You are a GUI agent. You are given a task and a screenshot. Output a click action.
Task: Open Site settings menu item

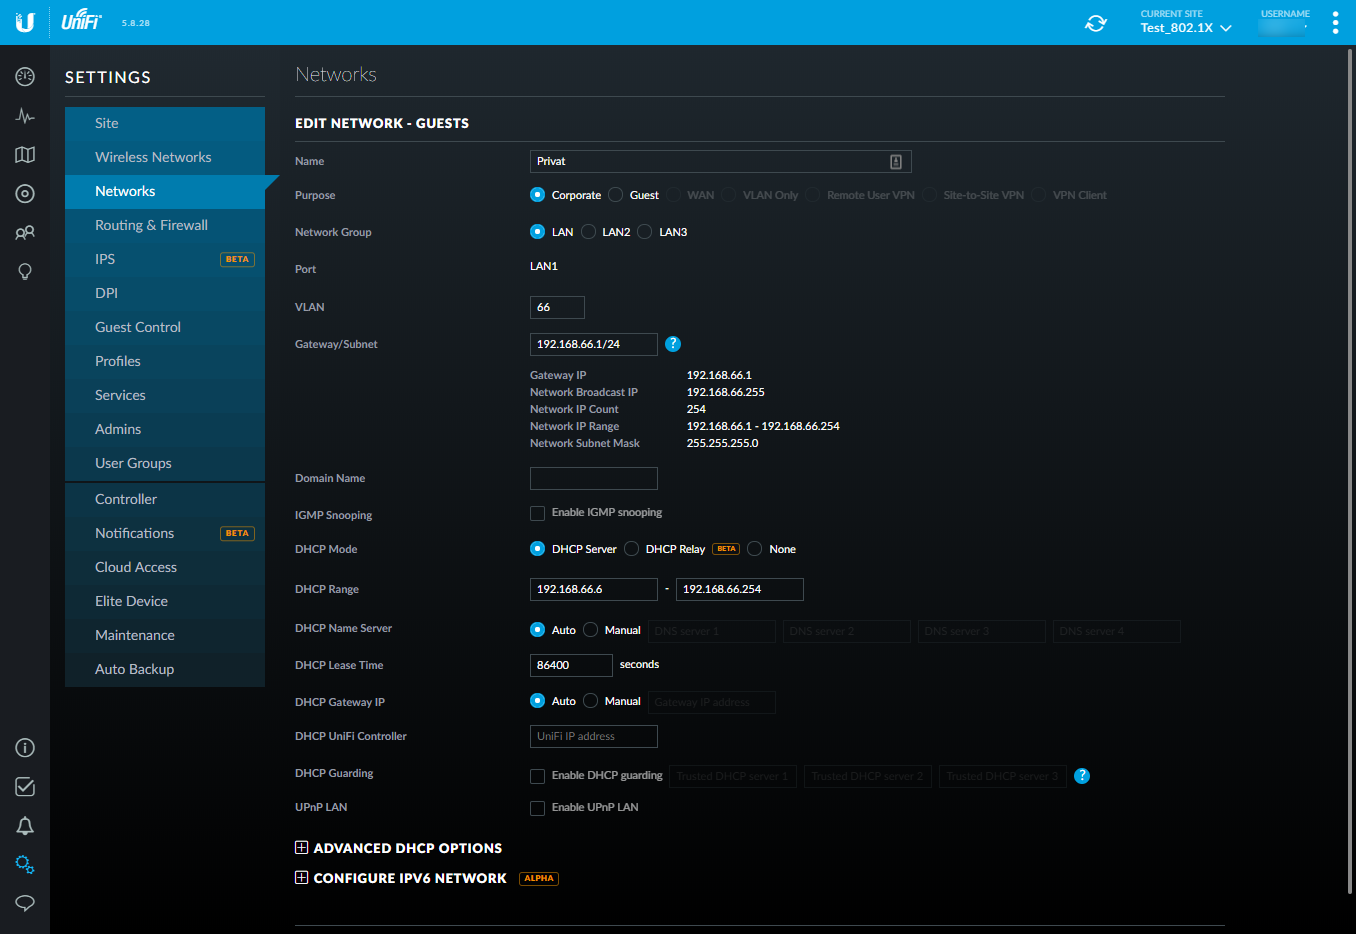165,124
